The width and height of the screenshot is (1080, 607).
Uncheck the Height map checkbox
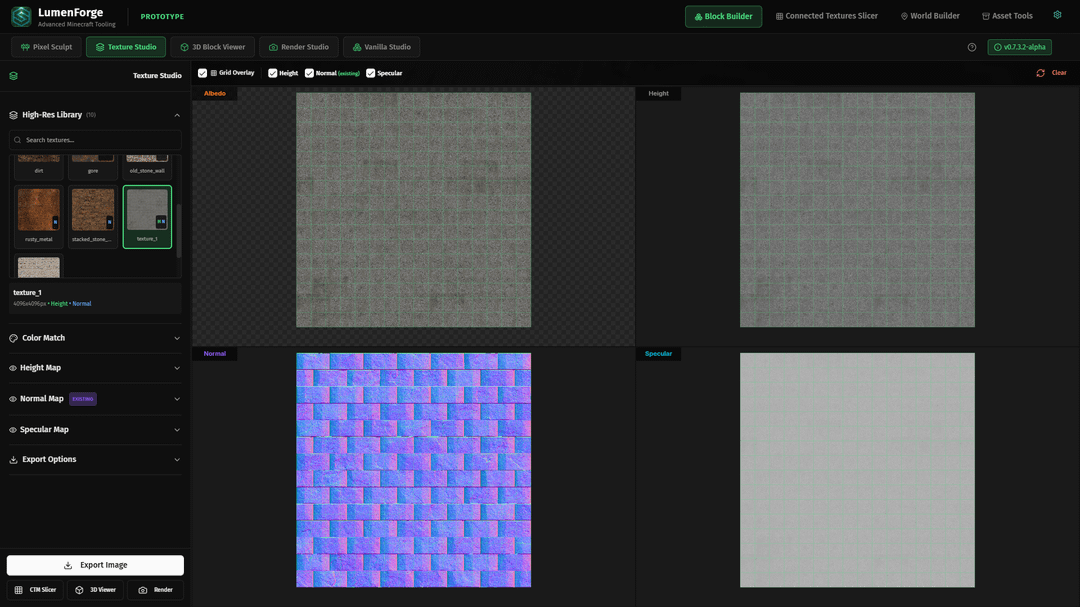click(x=273, y=73)
